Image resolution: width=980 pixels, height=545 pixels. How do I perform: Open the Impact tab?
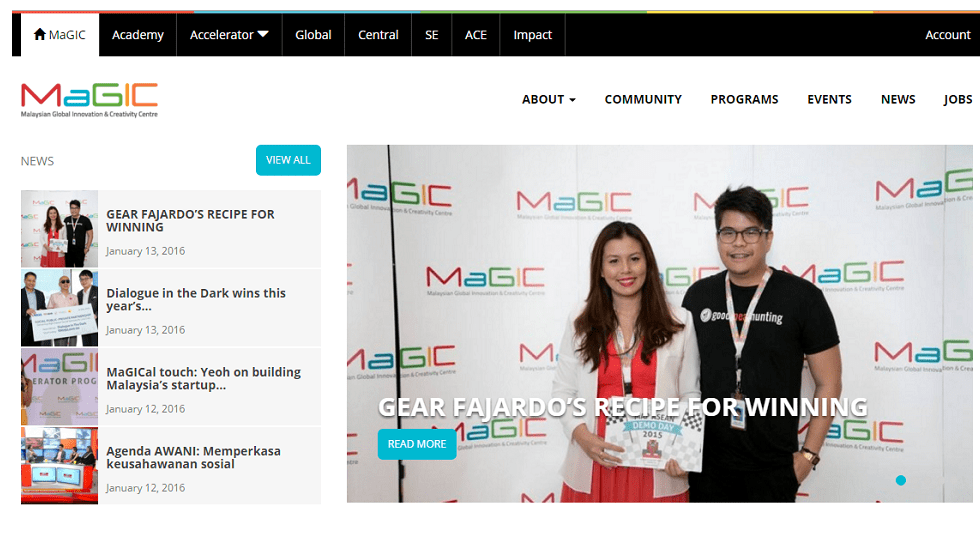click(x=532, y=35)
